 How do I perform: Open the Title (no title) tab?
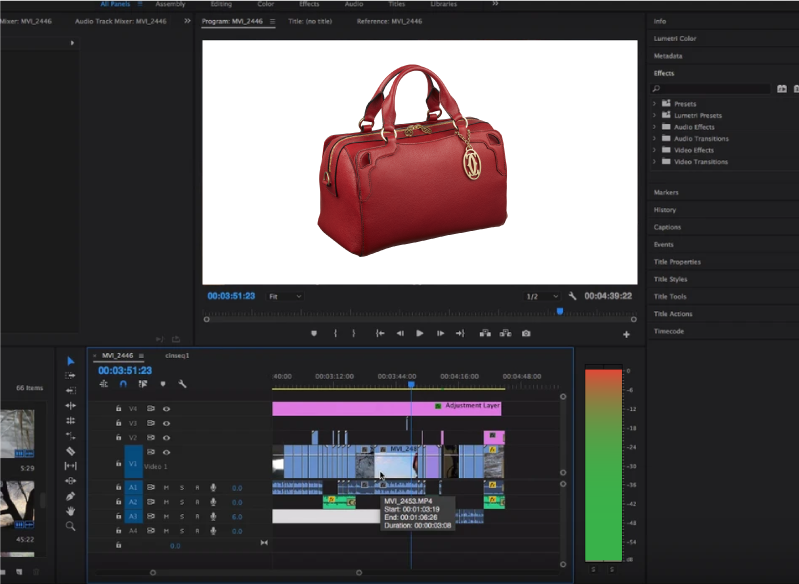point(310,21)
